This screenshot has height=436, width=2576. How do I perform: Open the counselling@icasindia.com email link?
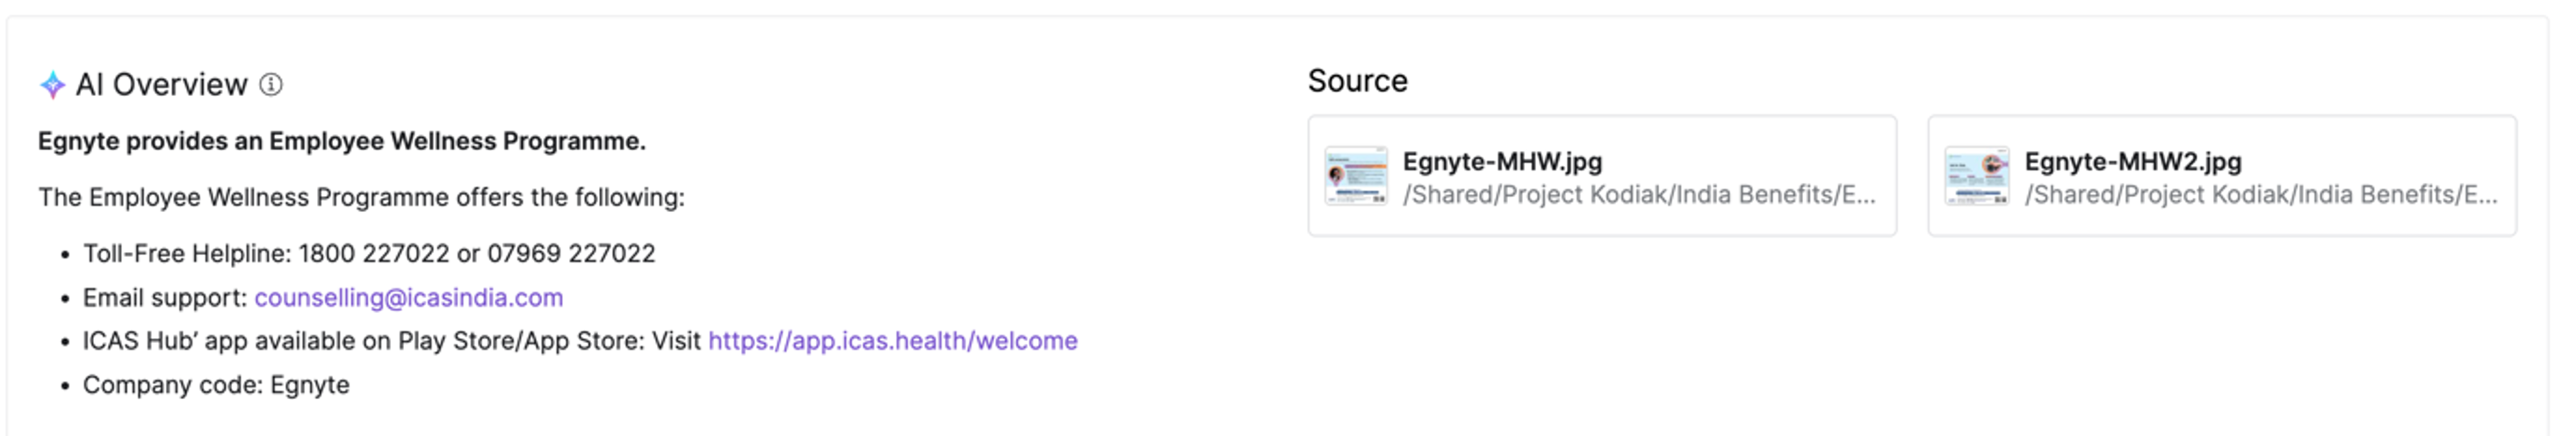[408, 298]
